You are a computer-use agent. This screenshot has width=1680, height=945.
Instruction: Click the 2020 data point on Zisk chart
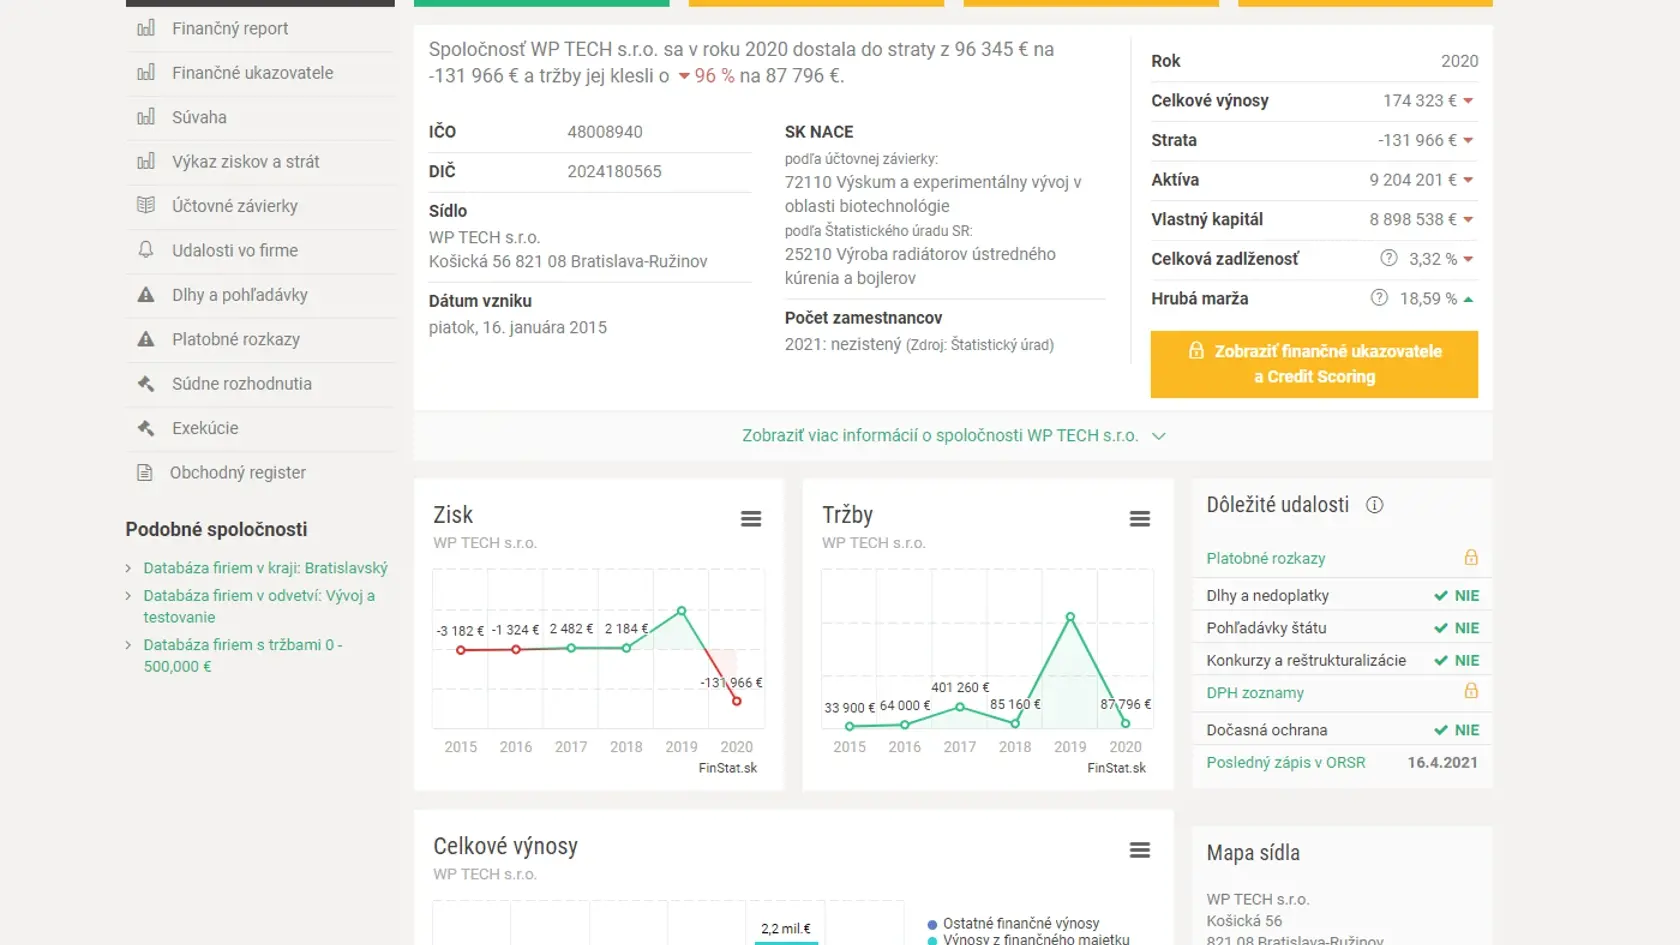(736, 701)
